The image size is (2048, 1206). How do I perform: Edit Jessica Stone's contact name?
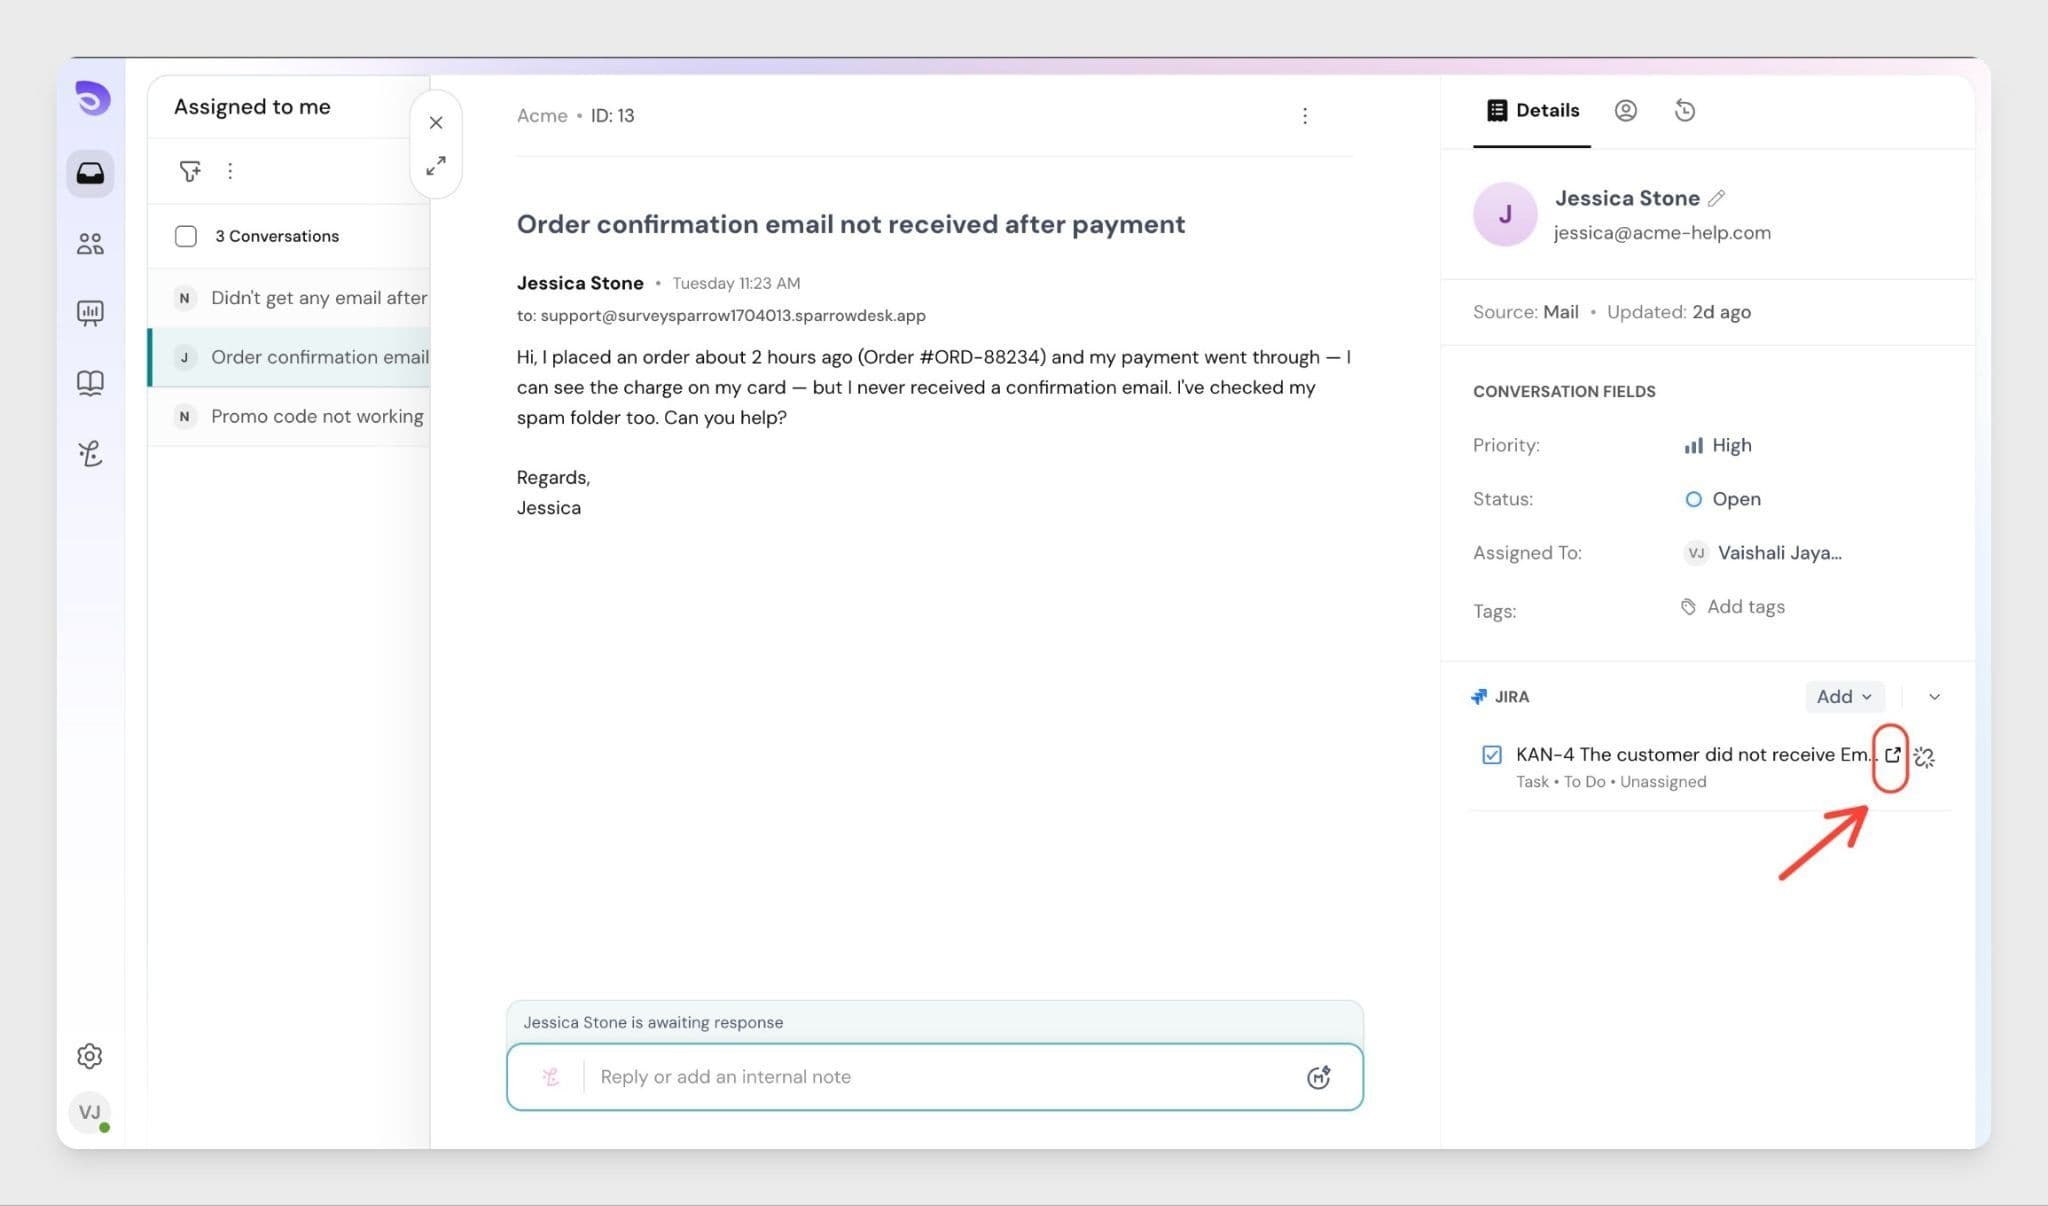(x=1716, y=198)
